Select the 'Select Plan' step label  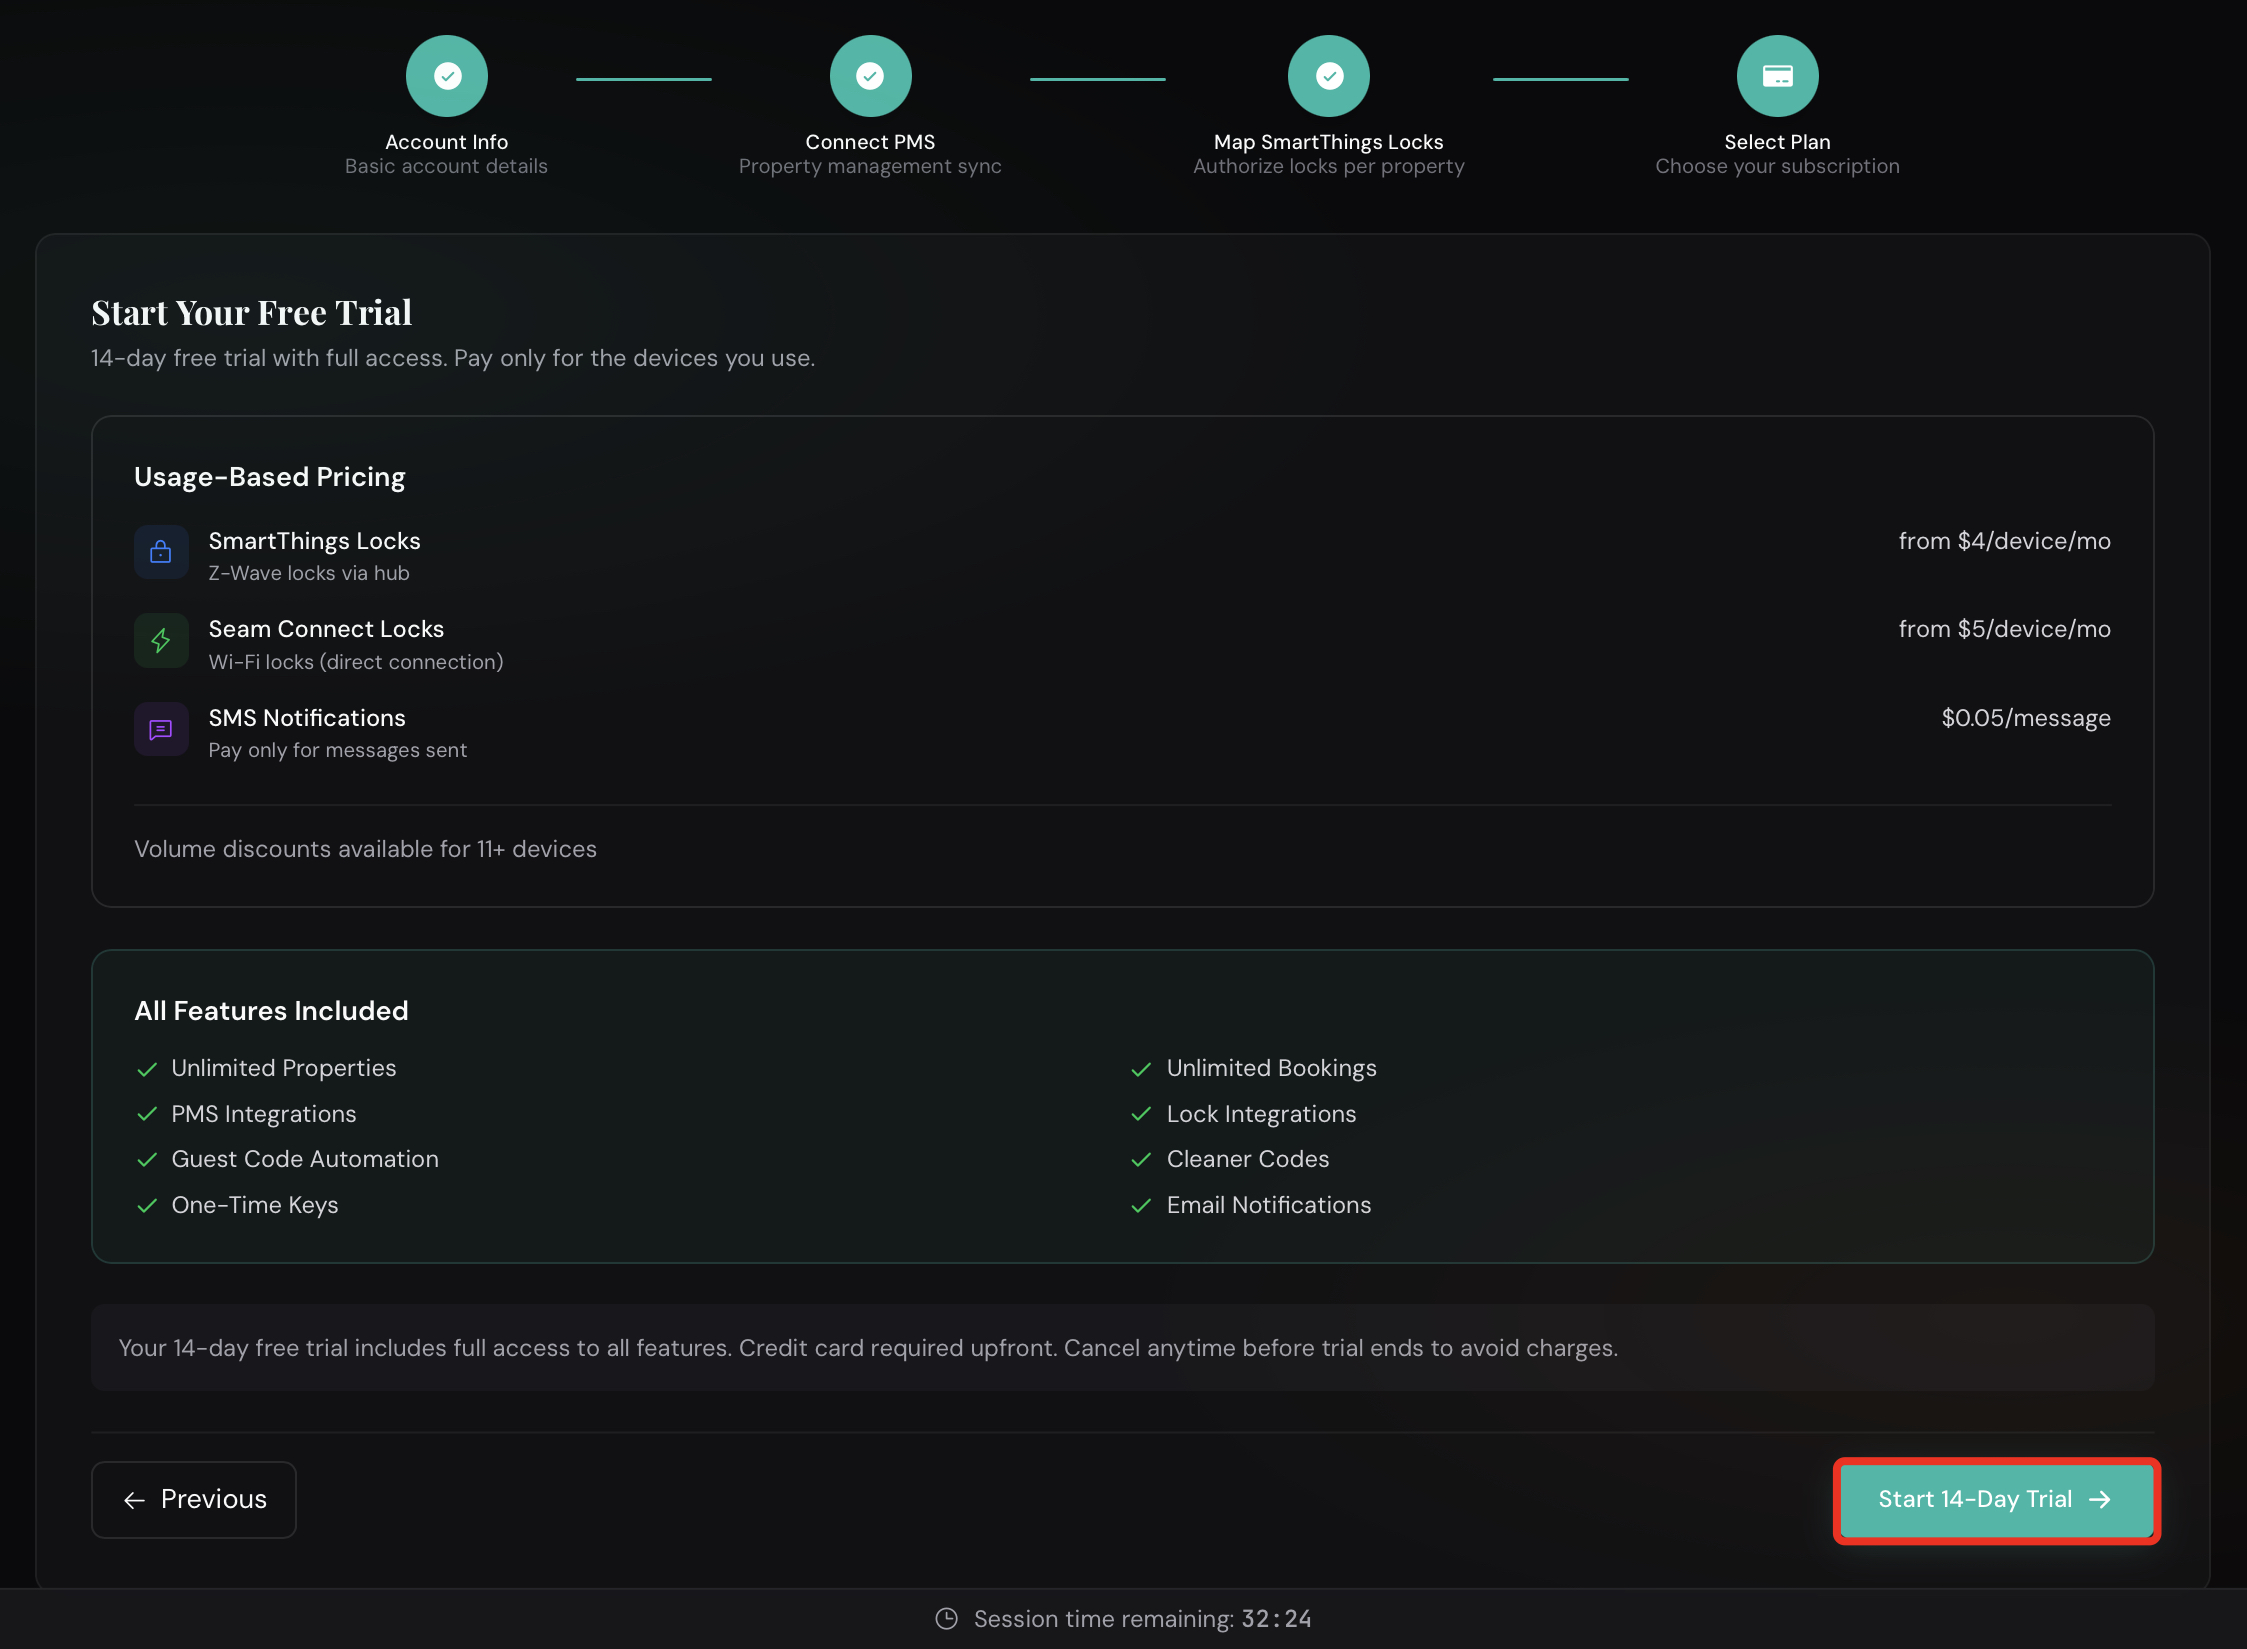pos(1777,142)
